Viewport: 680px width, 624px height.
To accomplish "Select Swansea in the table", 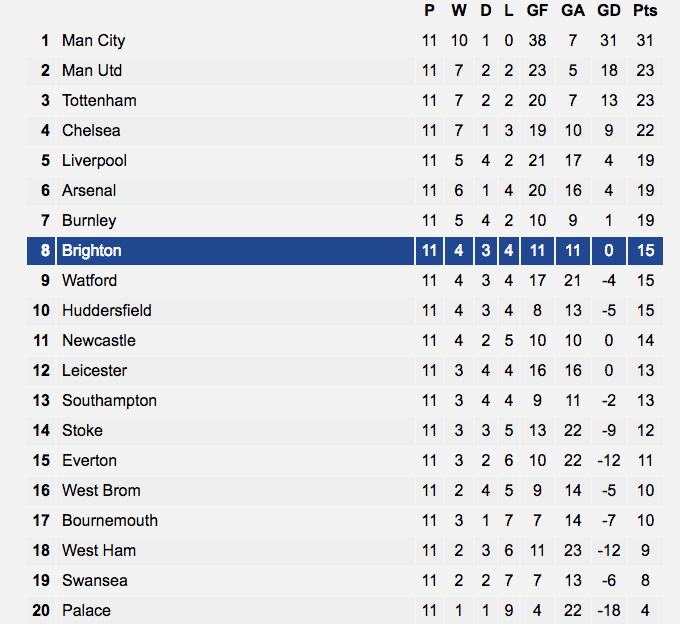I will pyautogui.click(x=95, y=581).
